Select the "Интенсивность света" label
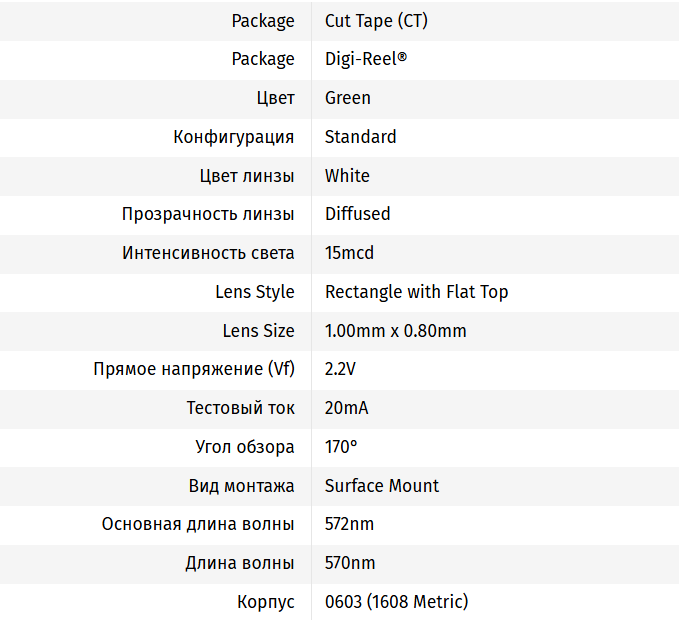The height and width of the screenshot is (620, 679). point(208,253)
